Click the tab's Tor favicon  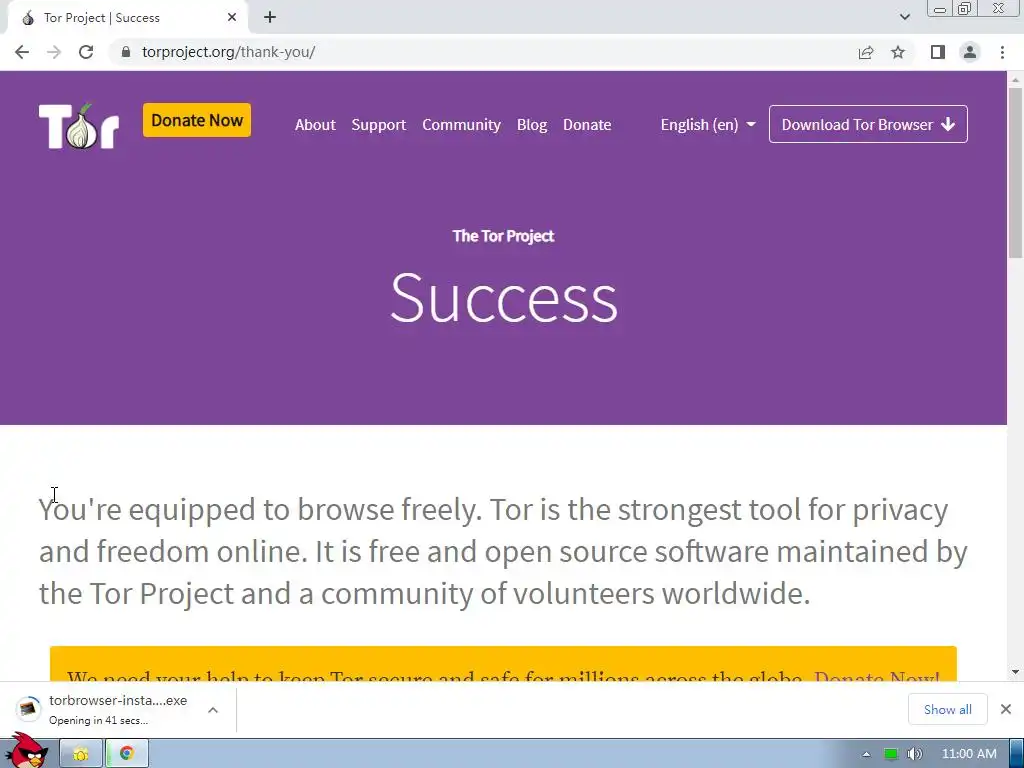[28, 18]
